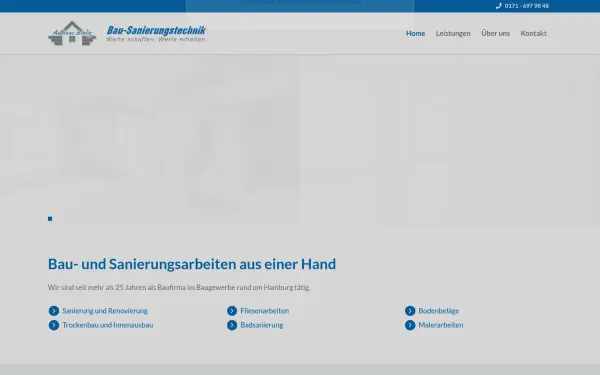Open the Trockenbau und Innenausbau link
The width and height of the screenshot is (600, 375).
108,325
